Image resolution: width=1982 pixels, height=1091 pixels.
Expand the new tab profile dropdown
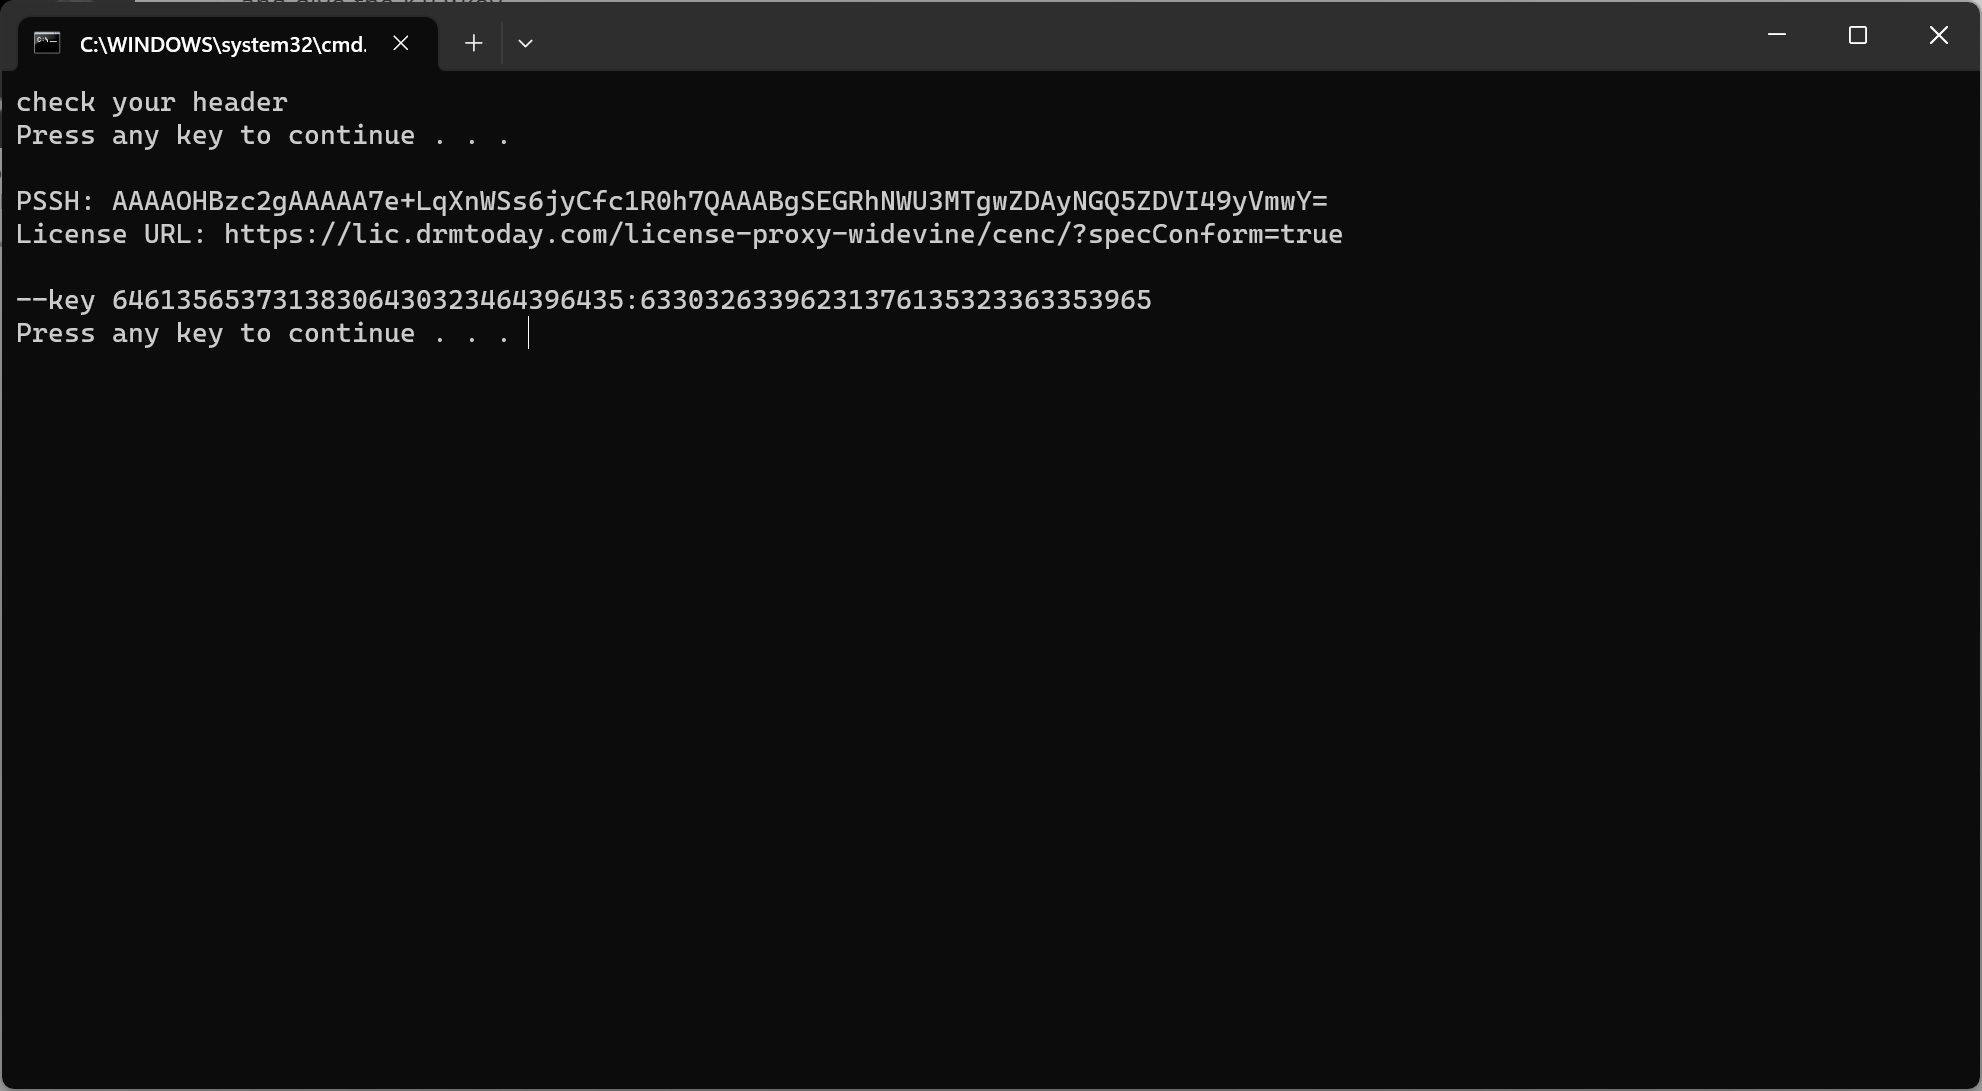point(525,43)
